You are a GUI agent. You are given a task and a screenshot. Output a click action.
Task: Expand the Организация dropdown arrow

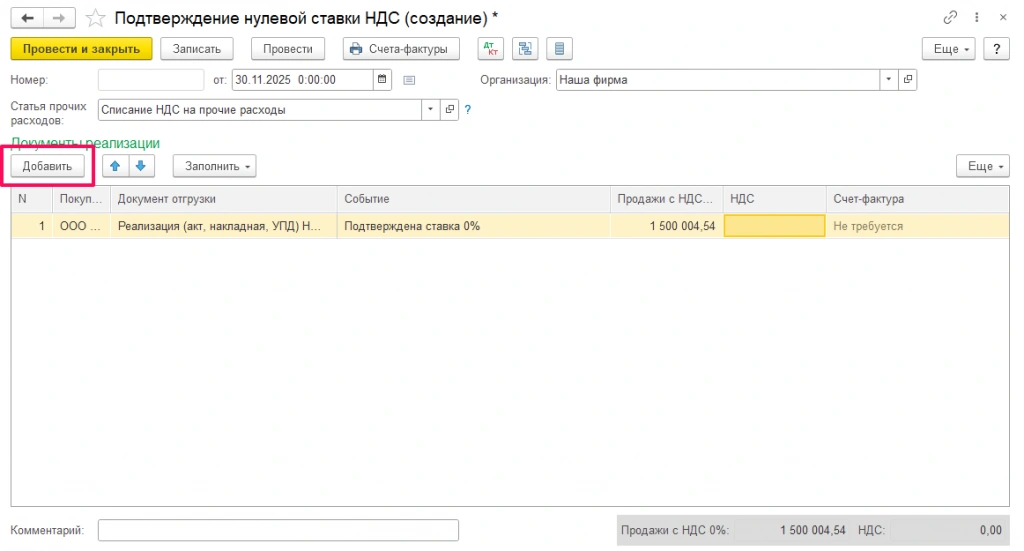[888, 80]
